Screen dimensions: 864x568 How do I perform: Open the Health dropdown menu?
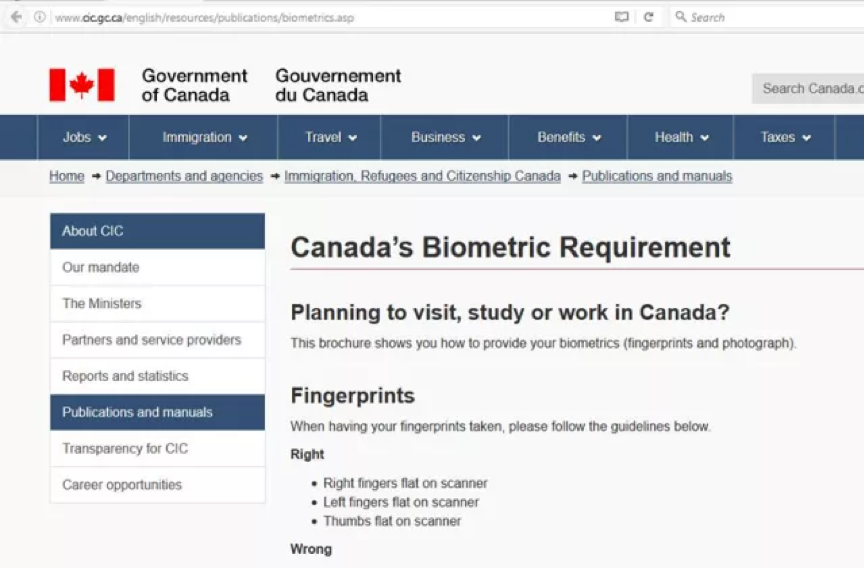coord(681,137)
